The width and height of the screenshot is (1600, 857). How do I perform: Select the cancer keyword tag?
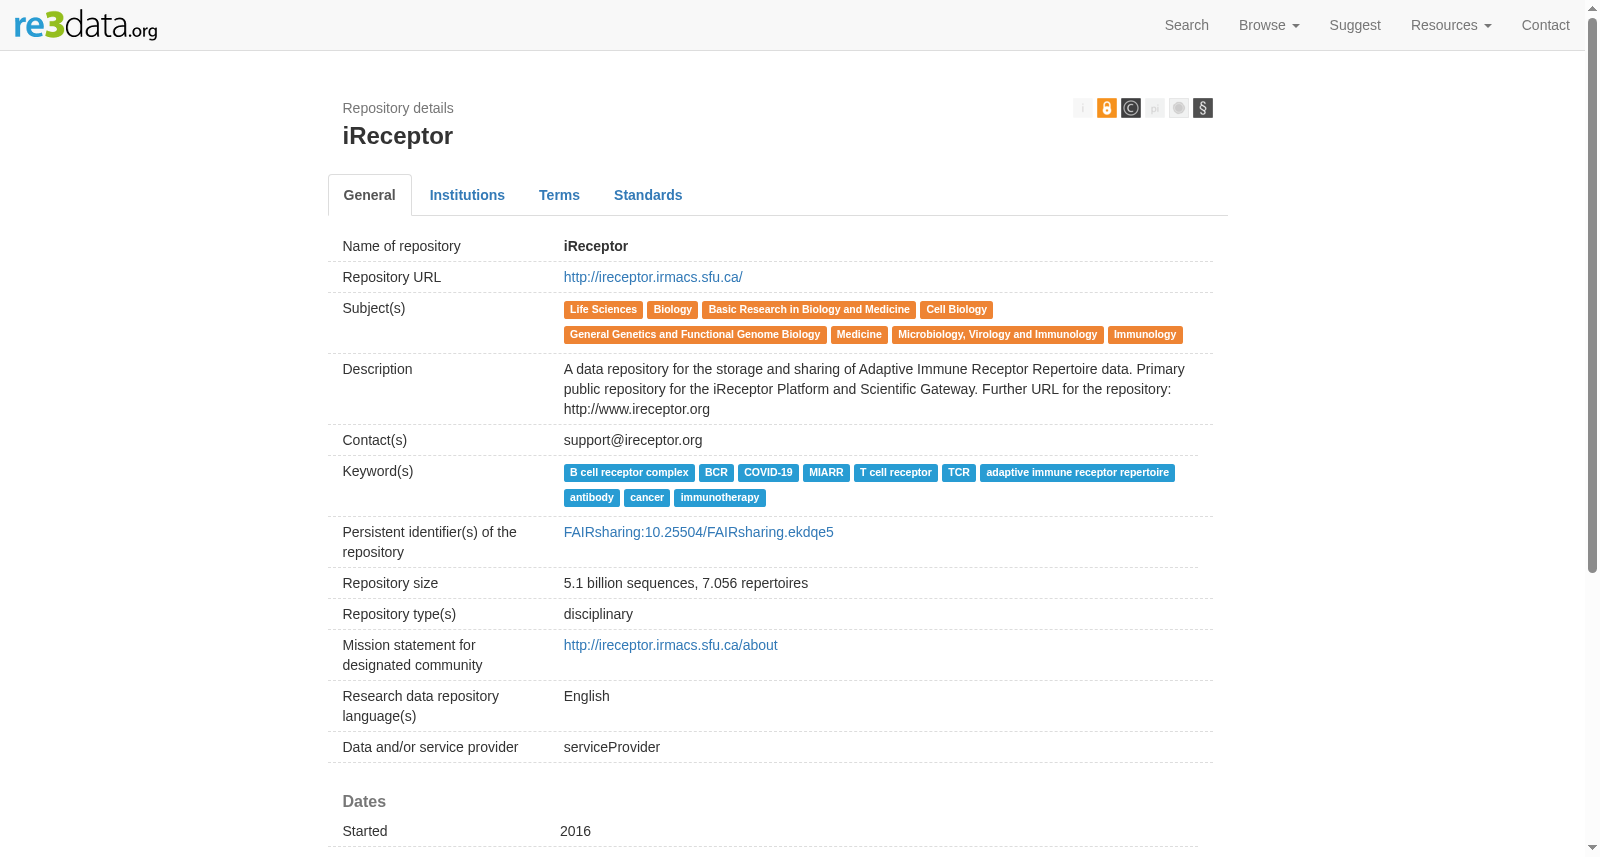coord(647,498)
